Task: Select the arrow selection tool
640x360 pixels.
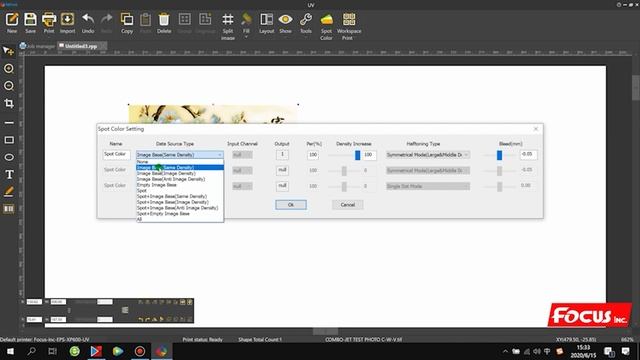Action: 9,51
